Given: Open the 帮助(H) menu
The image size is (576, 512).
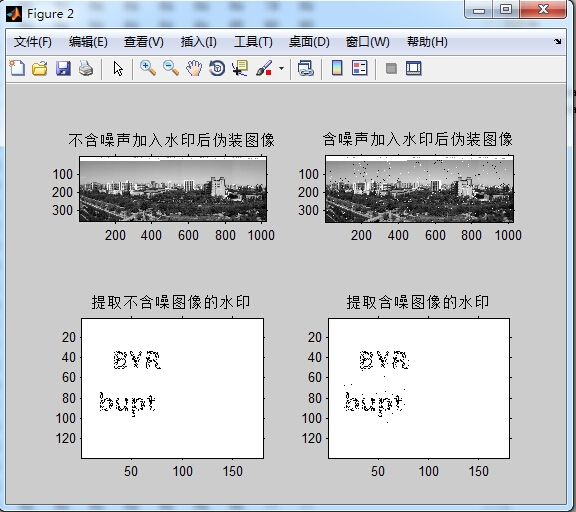Looking at the screenshot, I should point(427,42).
